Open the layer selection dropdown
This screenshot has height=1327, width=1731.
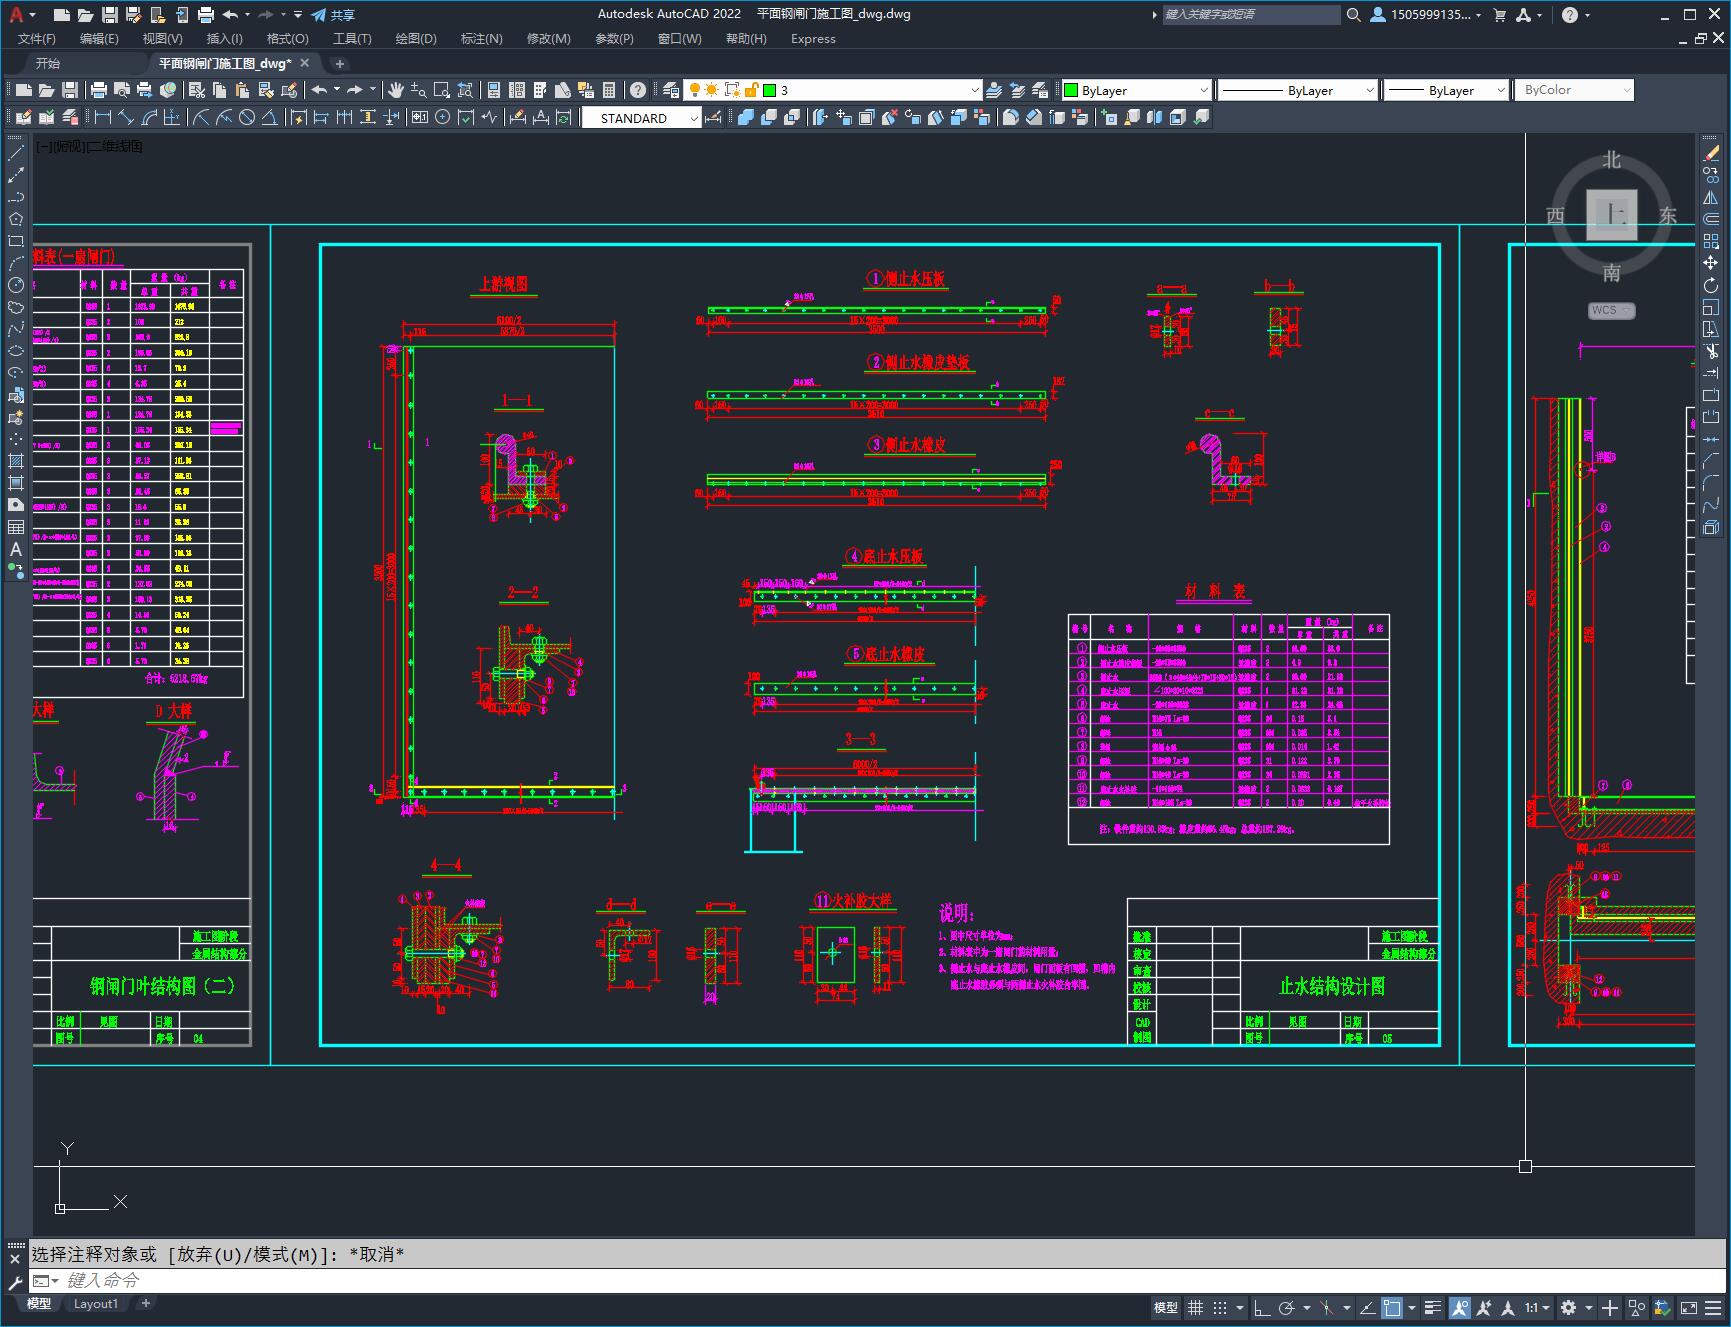[x=974, y=90]
